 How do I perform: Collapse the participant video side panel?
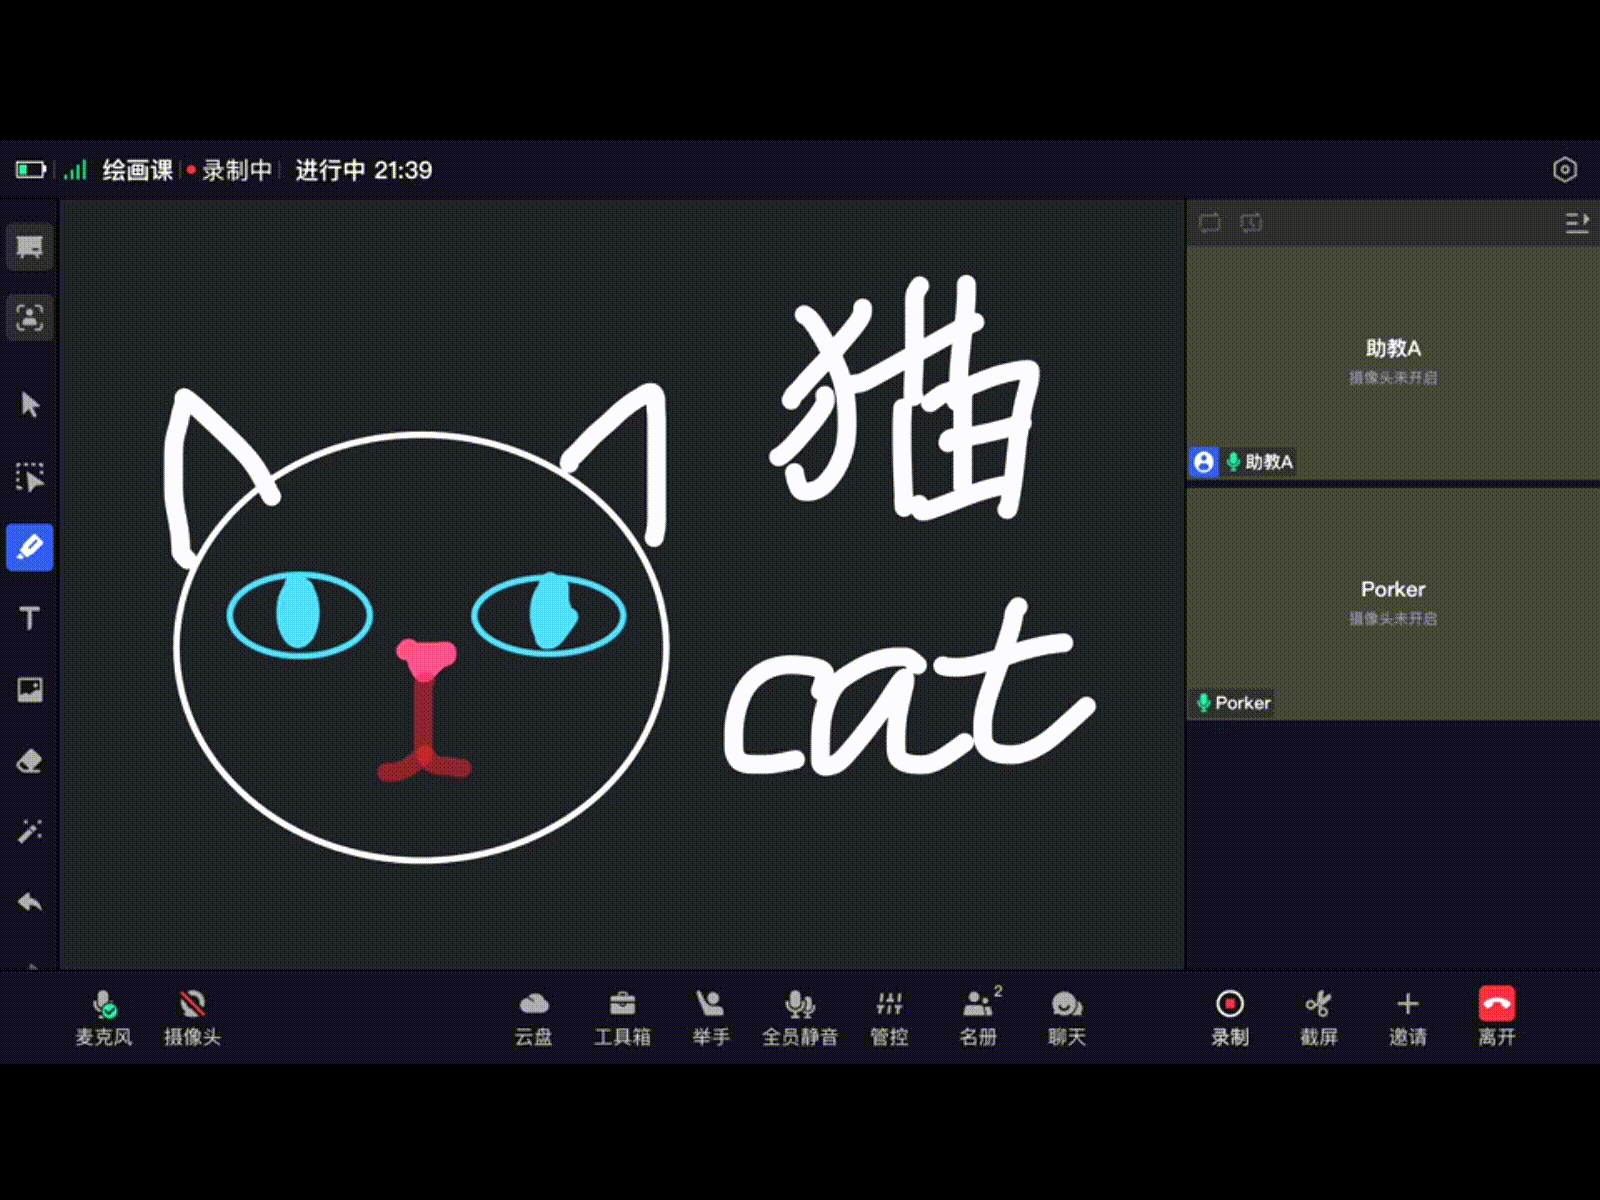click(x=1576, y=222)
